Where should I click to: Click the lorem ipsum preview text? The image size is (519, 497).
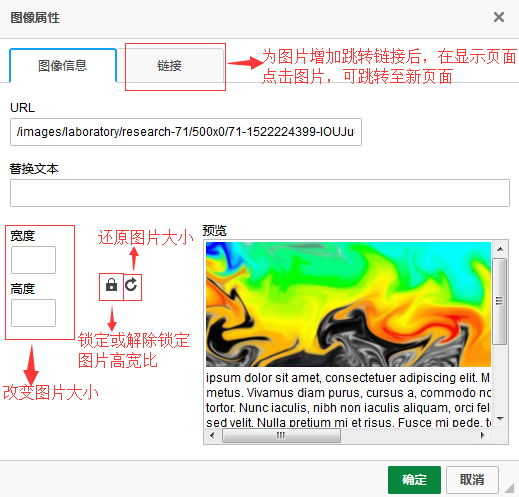[348, 400]
